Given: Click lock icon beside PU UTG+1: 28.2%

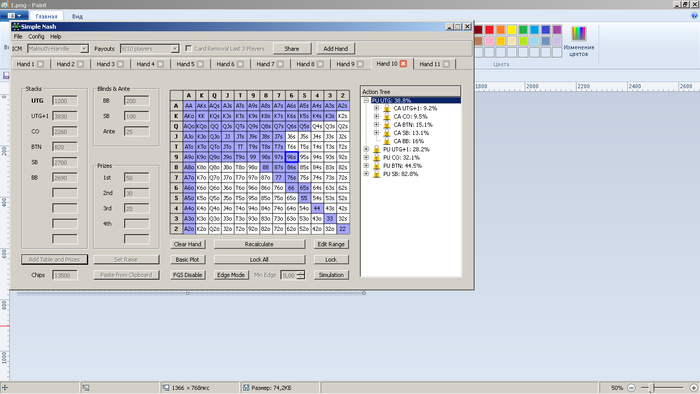Looking at the screenshot, I should coord(376,149).
